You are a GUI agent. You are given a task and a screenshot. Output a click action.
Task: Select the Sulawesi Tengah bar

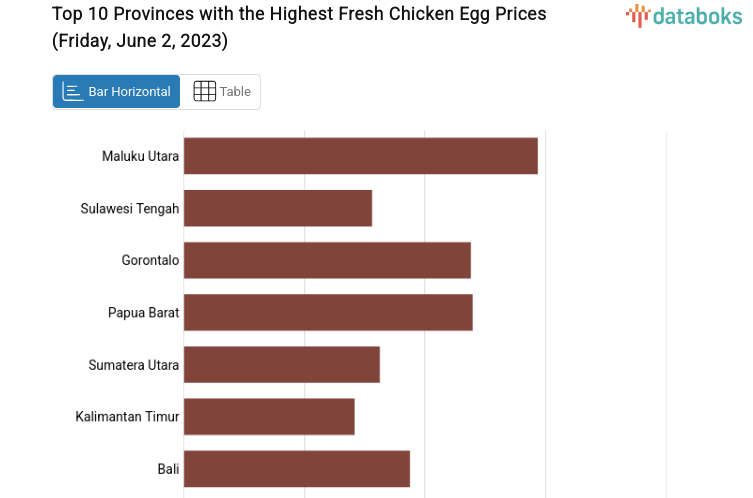point(278,208)
